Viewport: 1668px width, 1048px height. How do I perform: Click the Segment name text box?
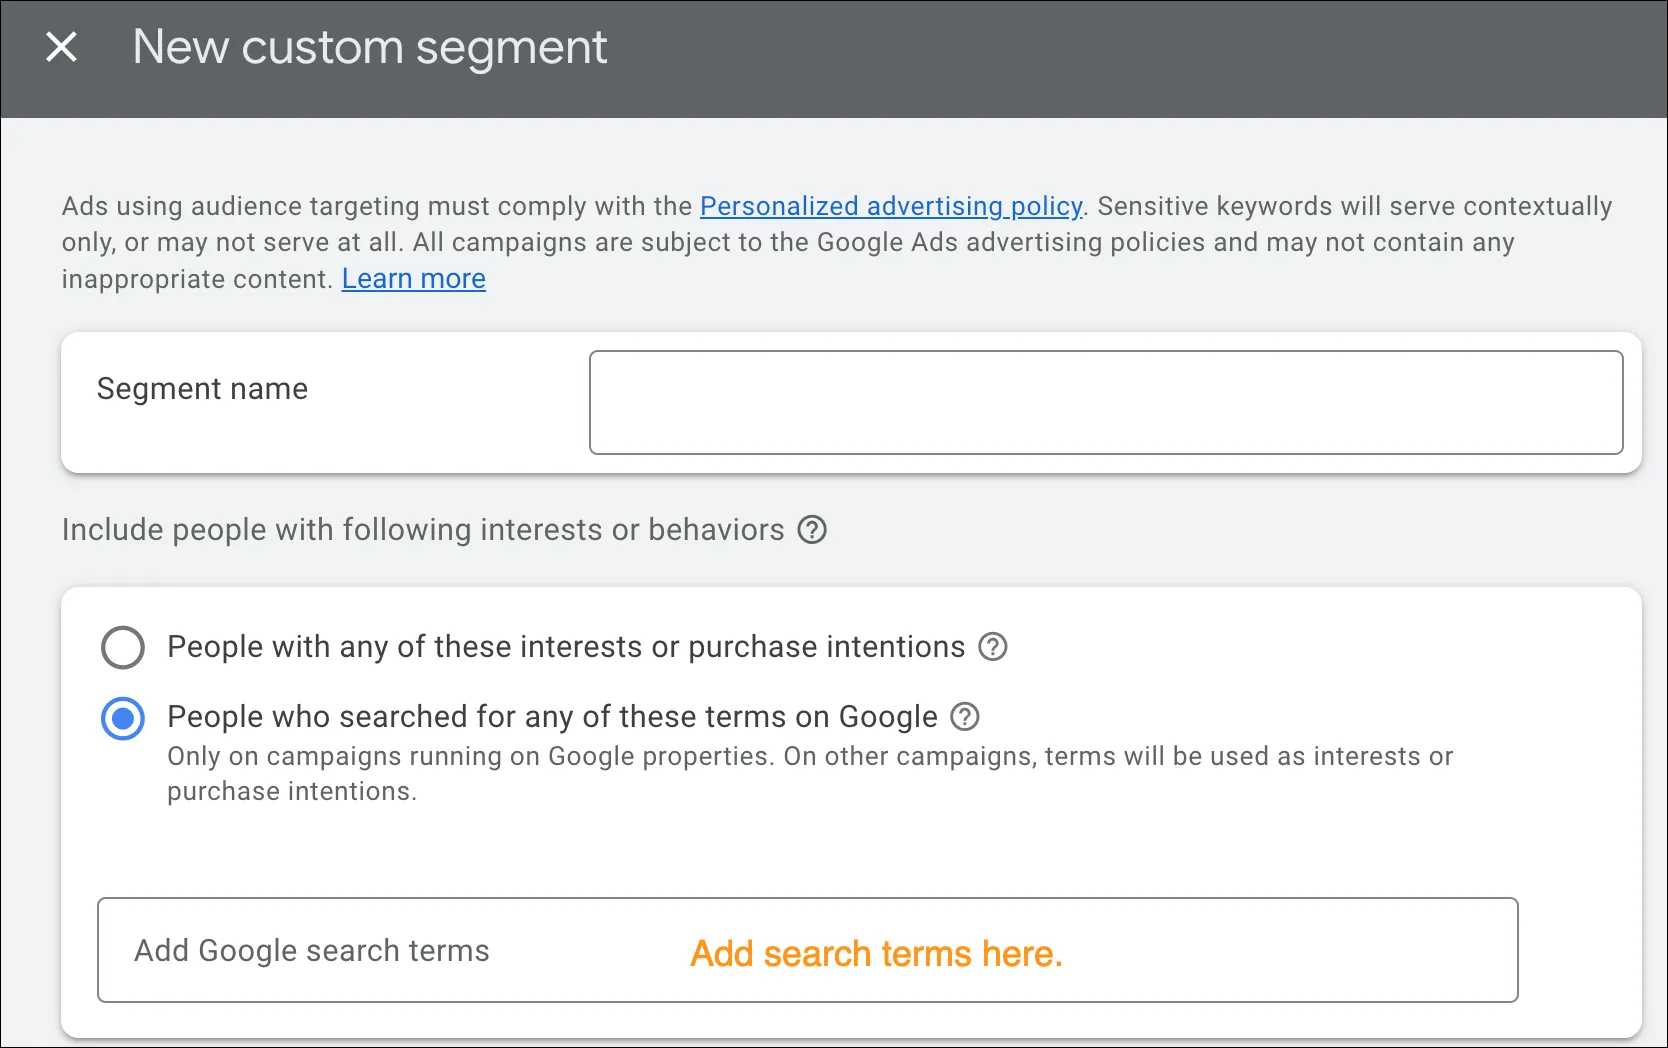(1105, 402)
